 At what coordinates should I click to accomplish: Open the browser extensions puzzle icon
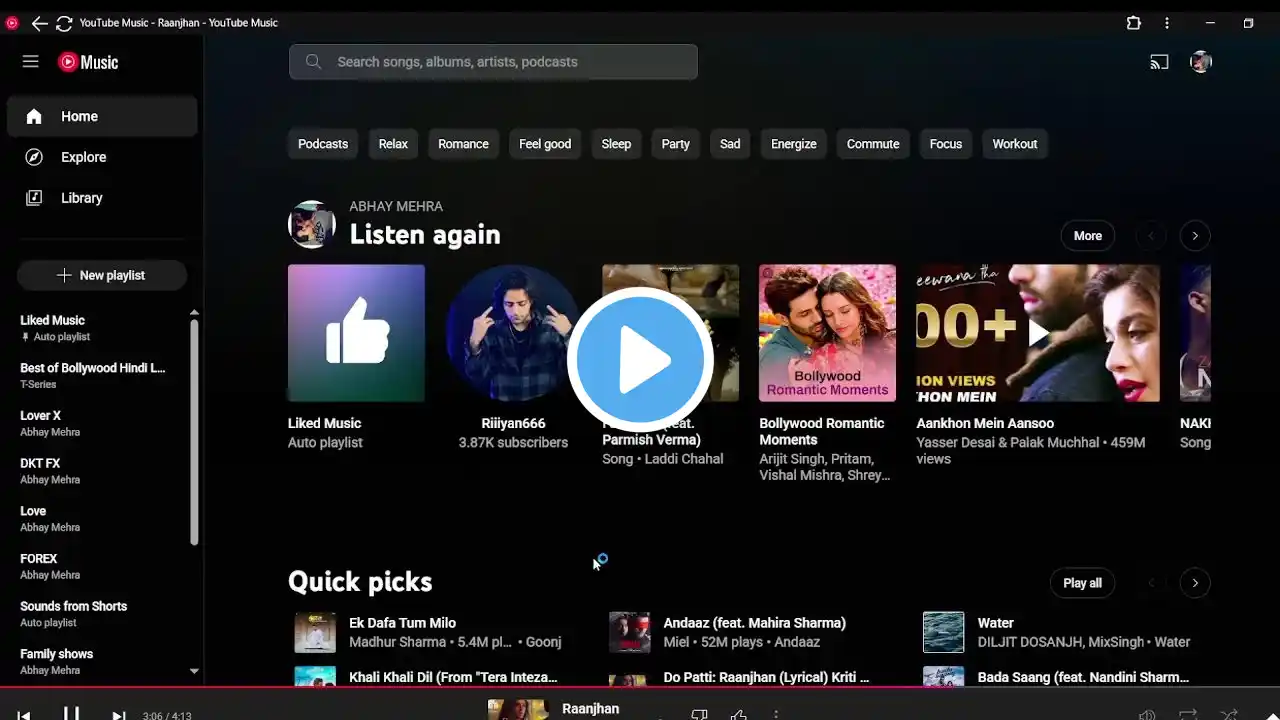point(1134,23)
